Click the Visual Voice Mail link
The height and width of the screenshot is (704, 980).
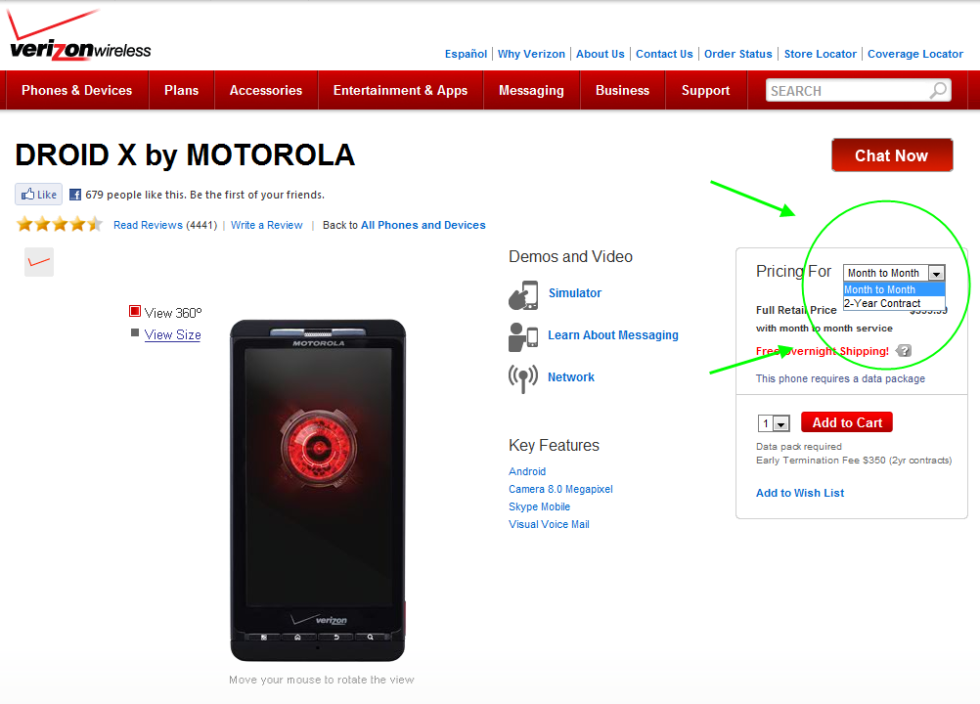click(x=549, y=524)
